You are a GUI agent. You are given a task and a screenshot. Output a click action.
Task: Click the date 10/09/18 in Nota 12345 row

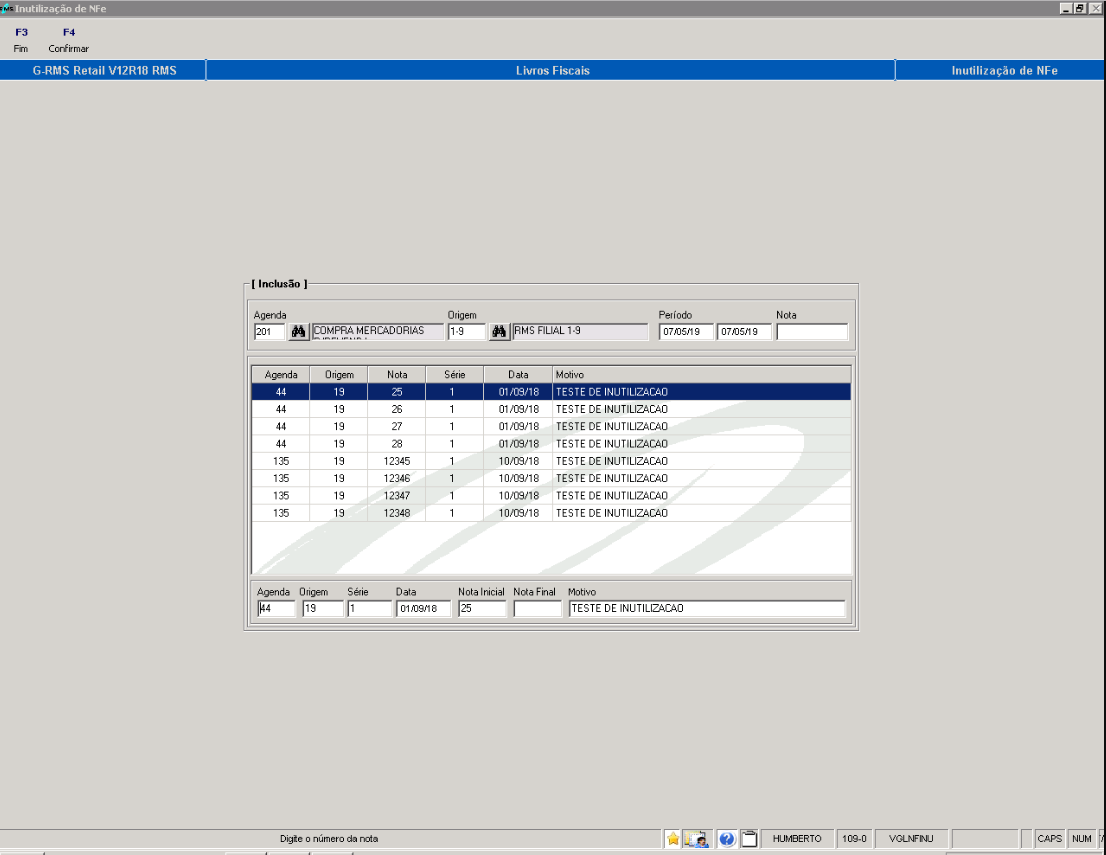click(518, 461)
